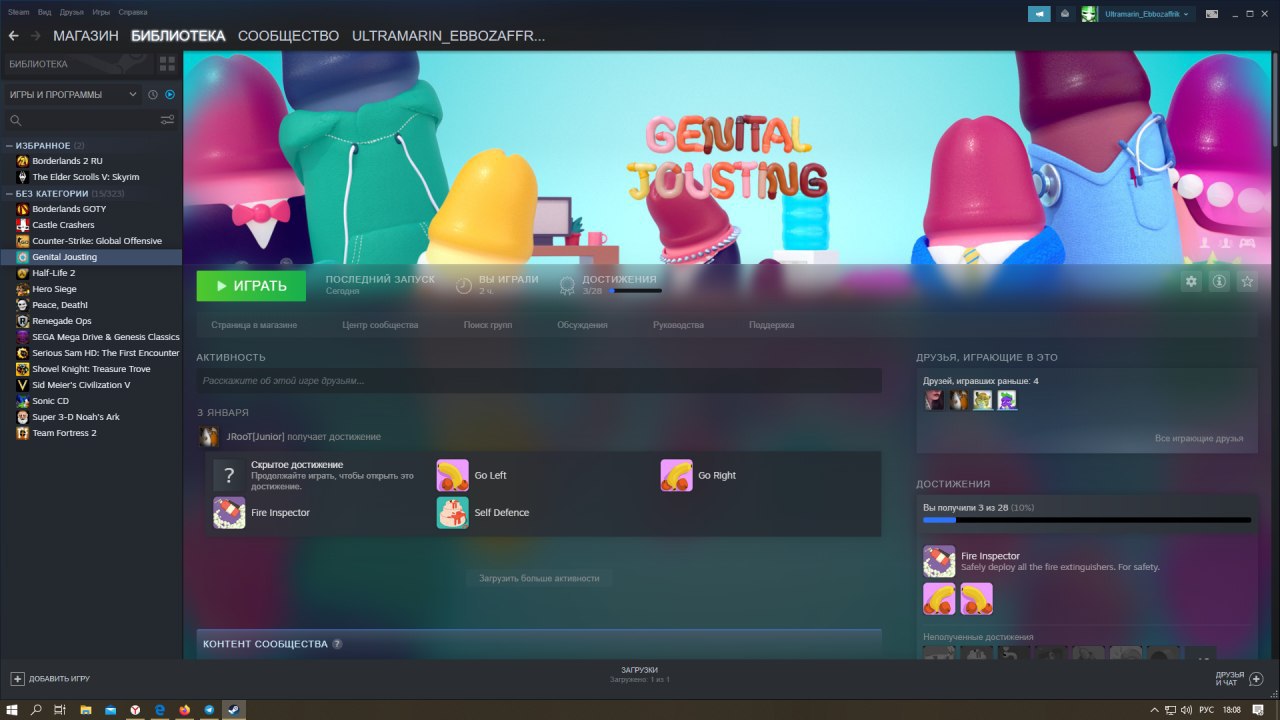Sort library by recent activity clock icon
Viewport: 1280px width, 720px height.
[x=153, y=95]
